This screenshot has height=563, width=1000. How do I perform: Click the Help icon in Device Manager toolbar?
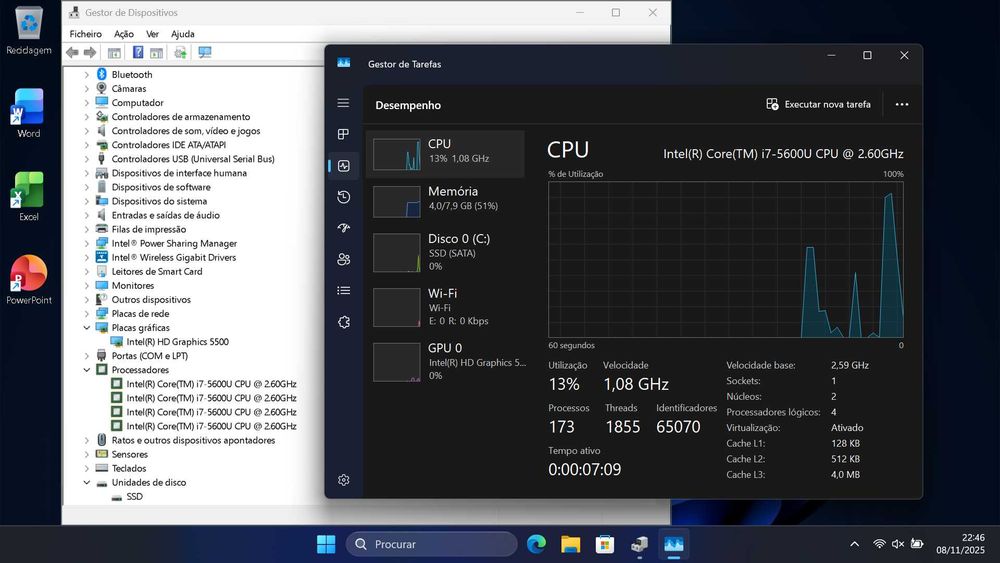pyautogui.click(x=138, y=52)
